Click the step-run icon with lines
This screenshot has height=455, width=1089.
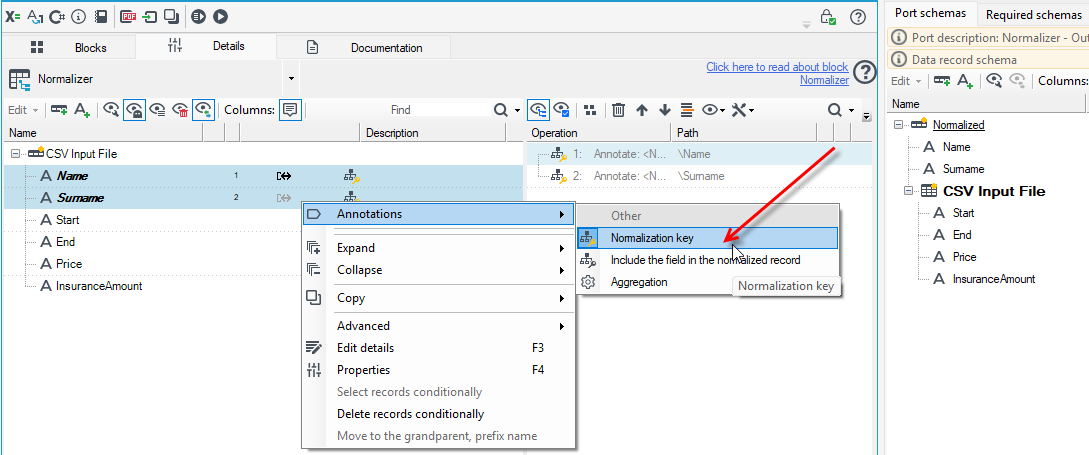click(199, 17)
